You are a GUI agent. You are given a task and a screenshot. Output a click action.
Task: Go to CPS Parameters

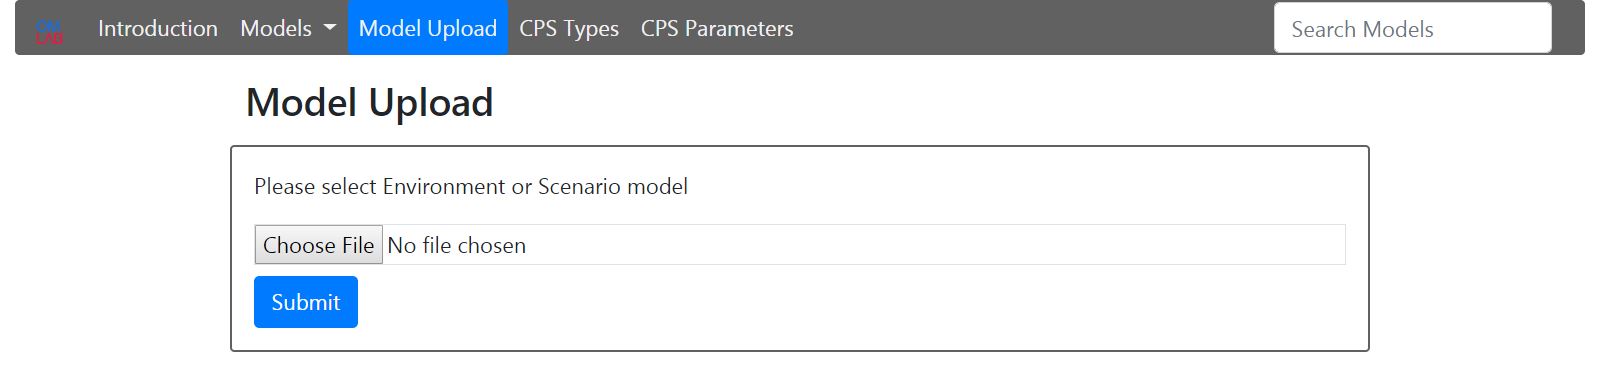click(717, 28)
